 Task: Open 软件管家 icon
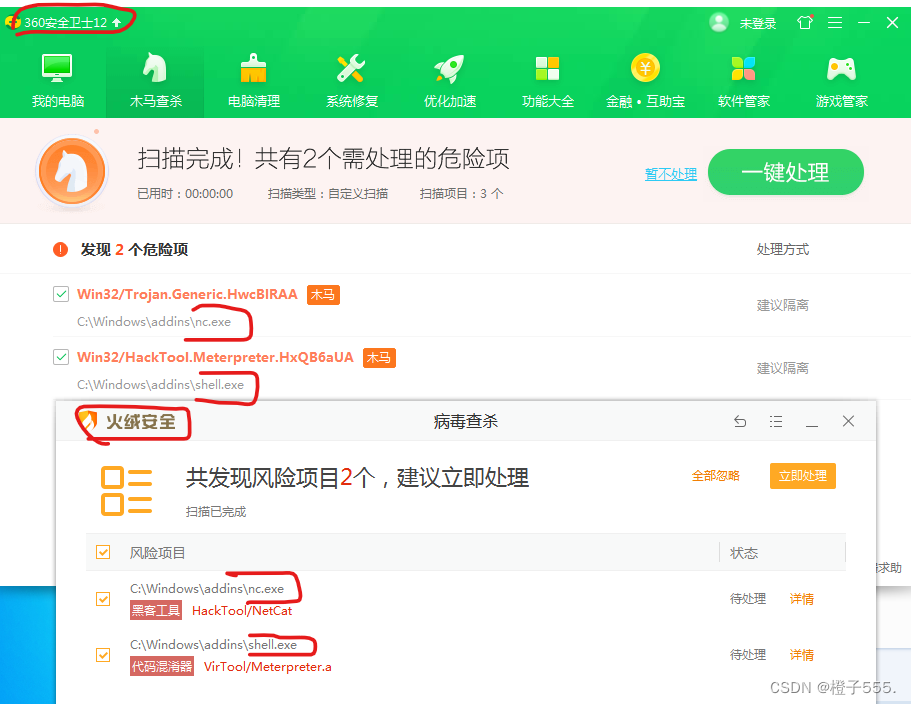click(744, 80)
